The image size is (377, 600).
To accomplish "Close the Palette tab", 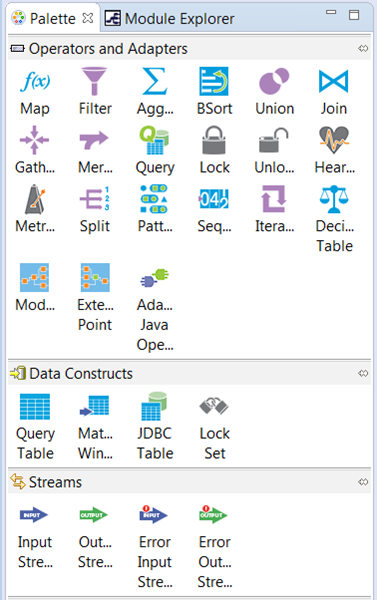I will (88, 18).
